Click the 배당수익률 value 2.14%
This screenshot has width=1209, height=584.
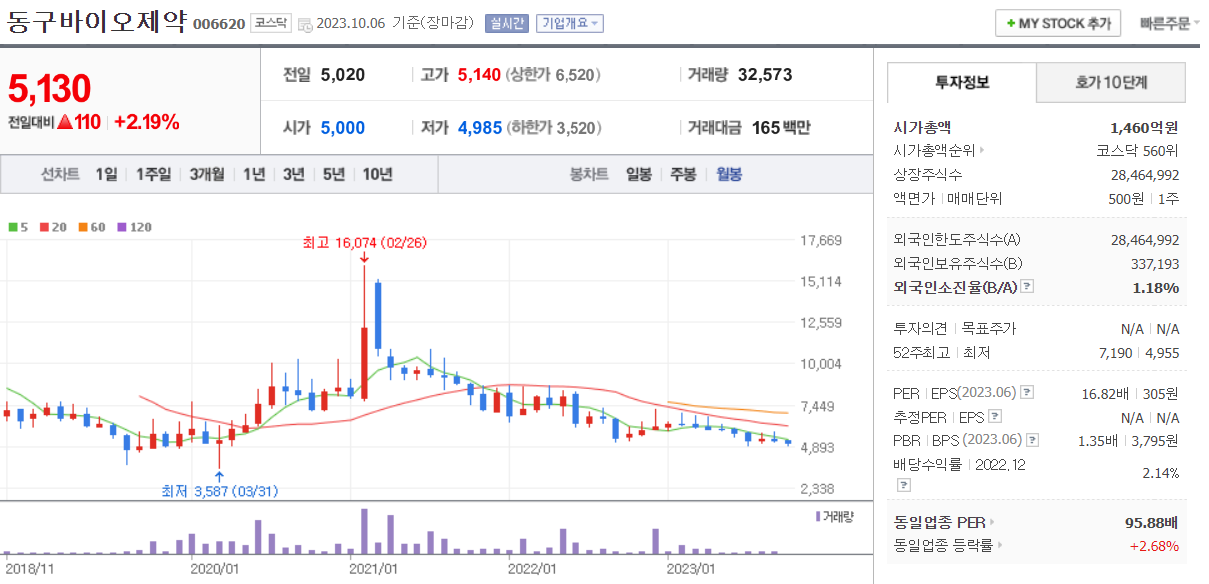point(1160,473)
